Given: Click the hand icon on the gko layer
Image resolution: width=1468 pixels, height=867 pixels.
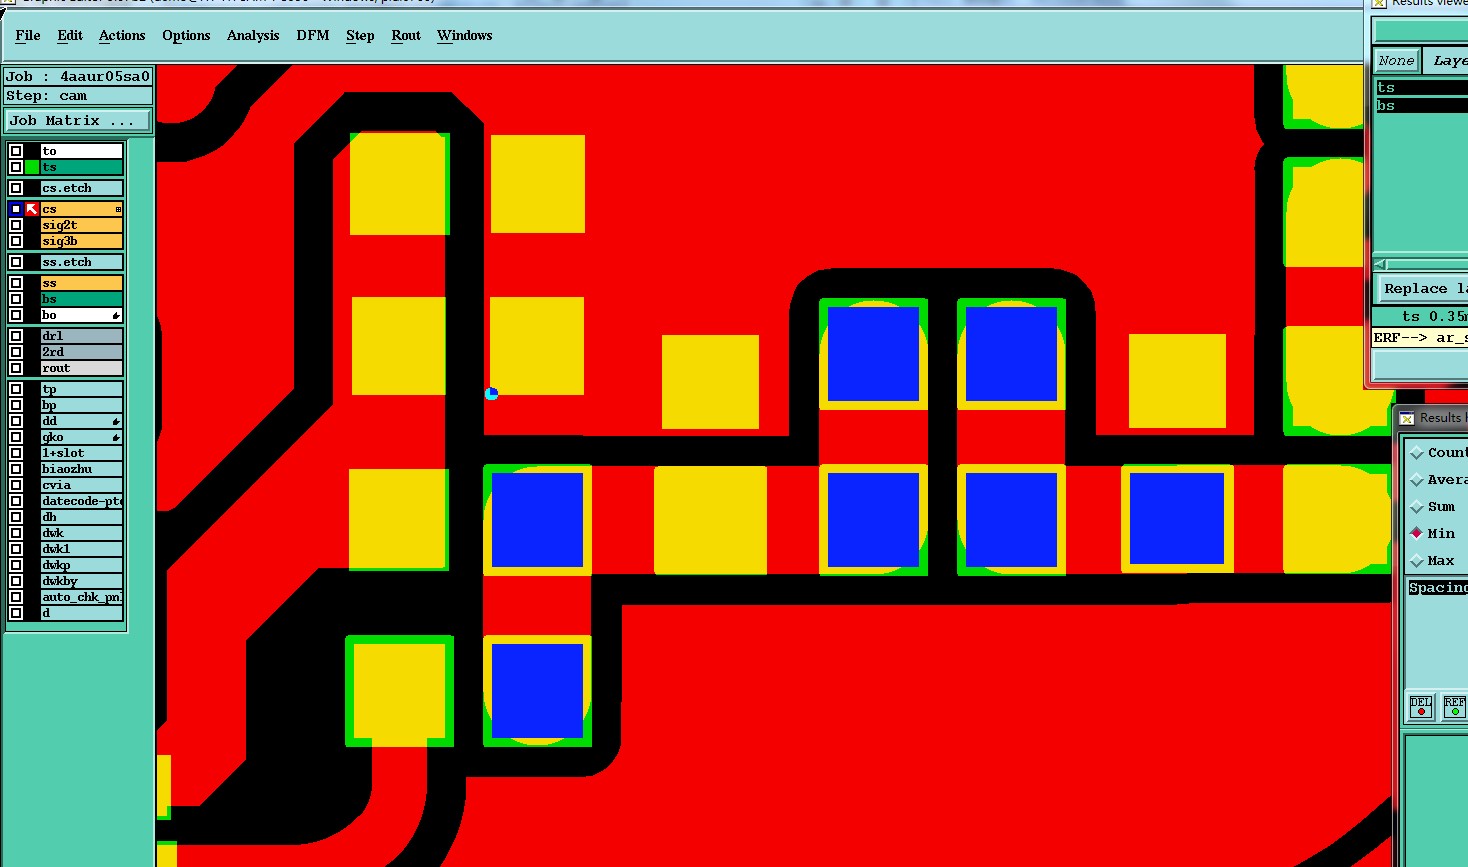Looking at the screenshot, I should [x=116, y=437].
